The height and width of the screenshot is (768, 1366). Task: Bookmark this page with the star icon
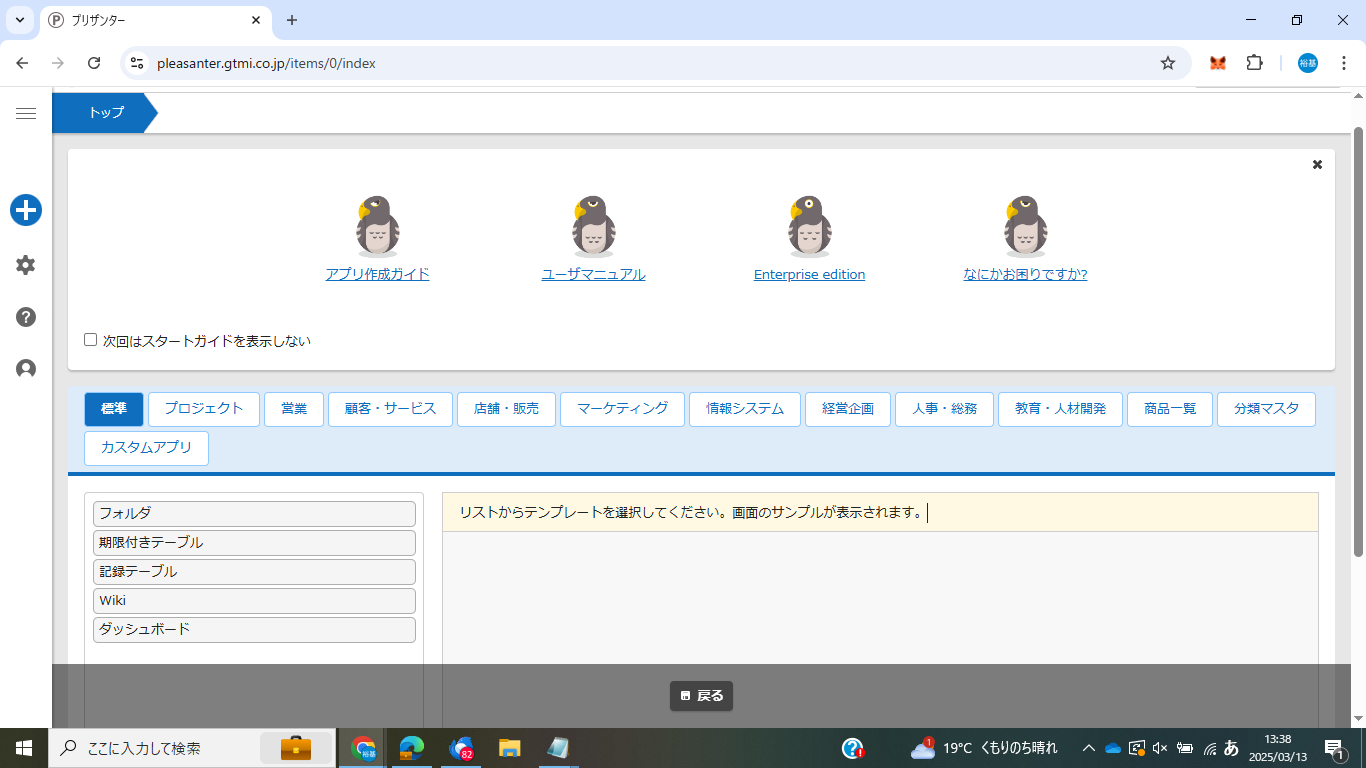1167,63
